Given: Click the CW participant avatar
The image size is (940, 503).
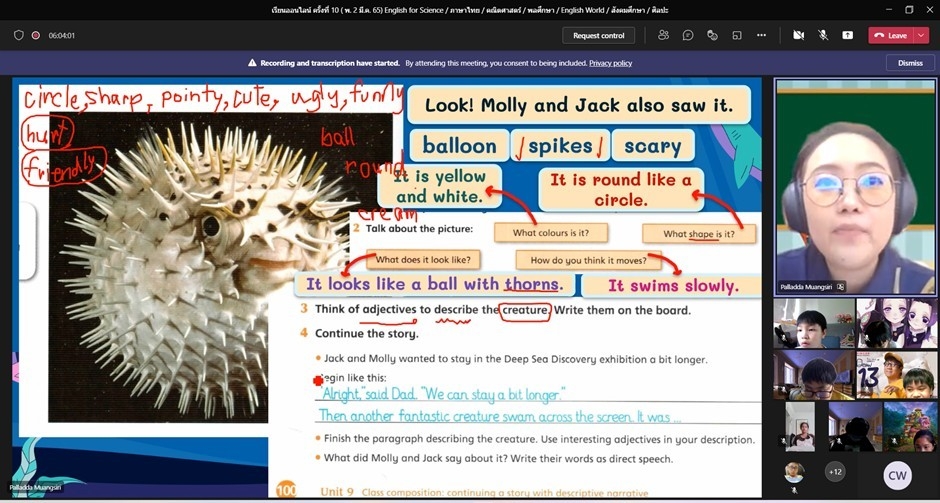Looking at the screenshot, I should tap(897, 475).
